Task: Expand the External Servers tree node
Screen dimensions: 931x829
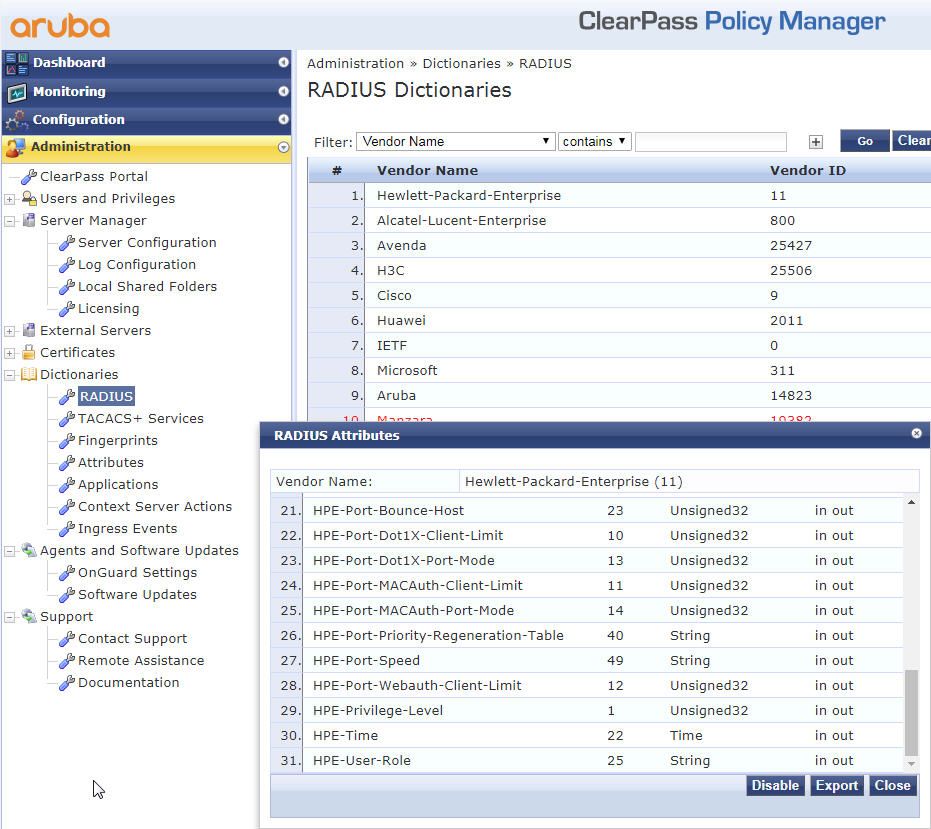Action: [10, 330]
